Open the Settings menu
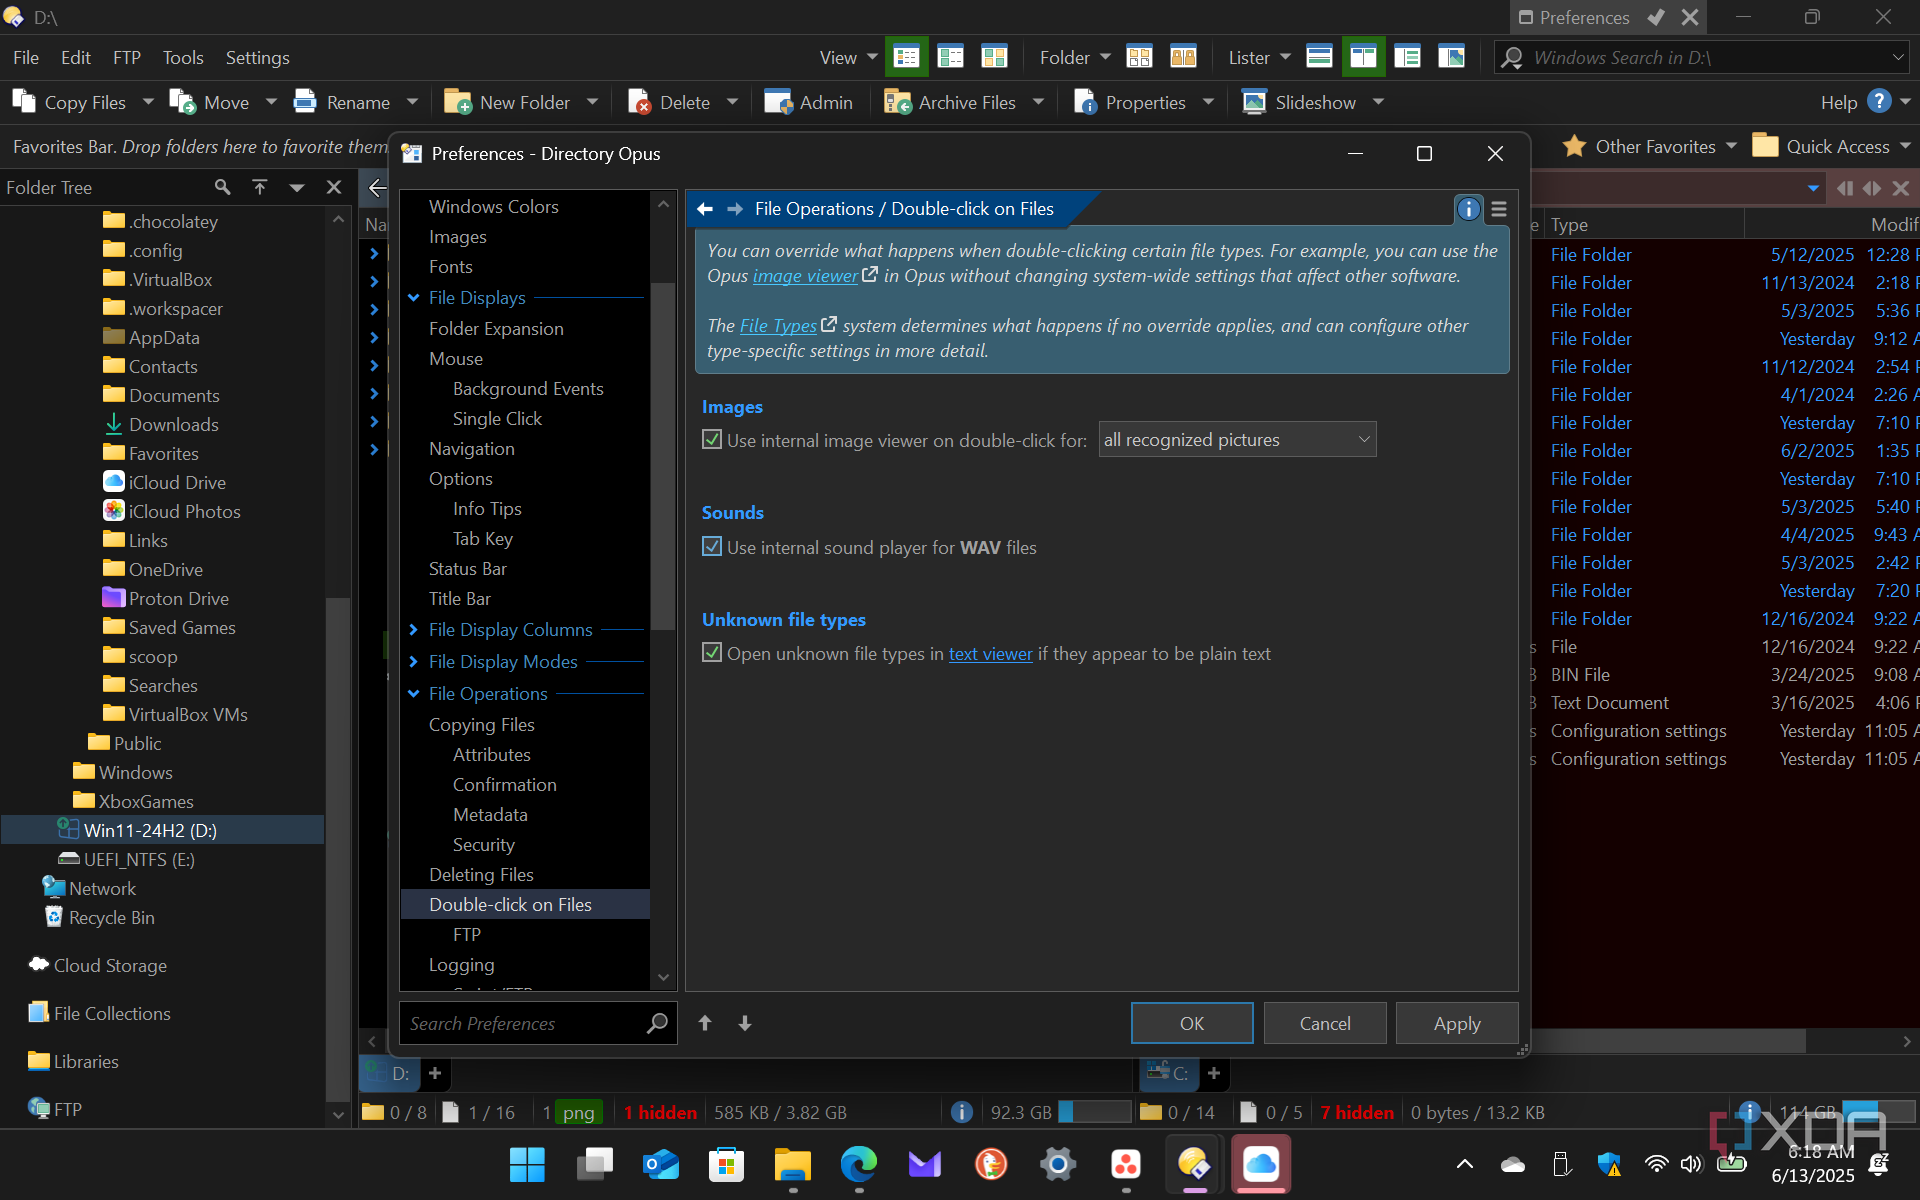The image size is (1920, 1200). [257, 58]
